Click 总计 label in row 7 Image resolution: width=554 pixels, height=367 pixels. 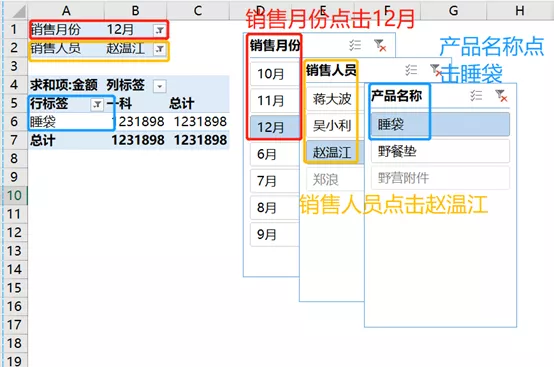[x=43, y=140]
